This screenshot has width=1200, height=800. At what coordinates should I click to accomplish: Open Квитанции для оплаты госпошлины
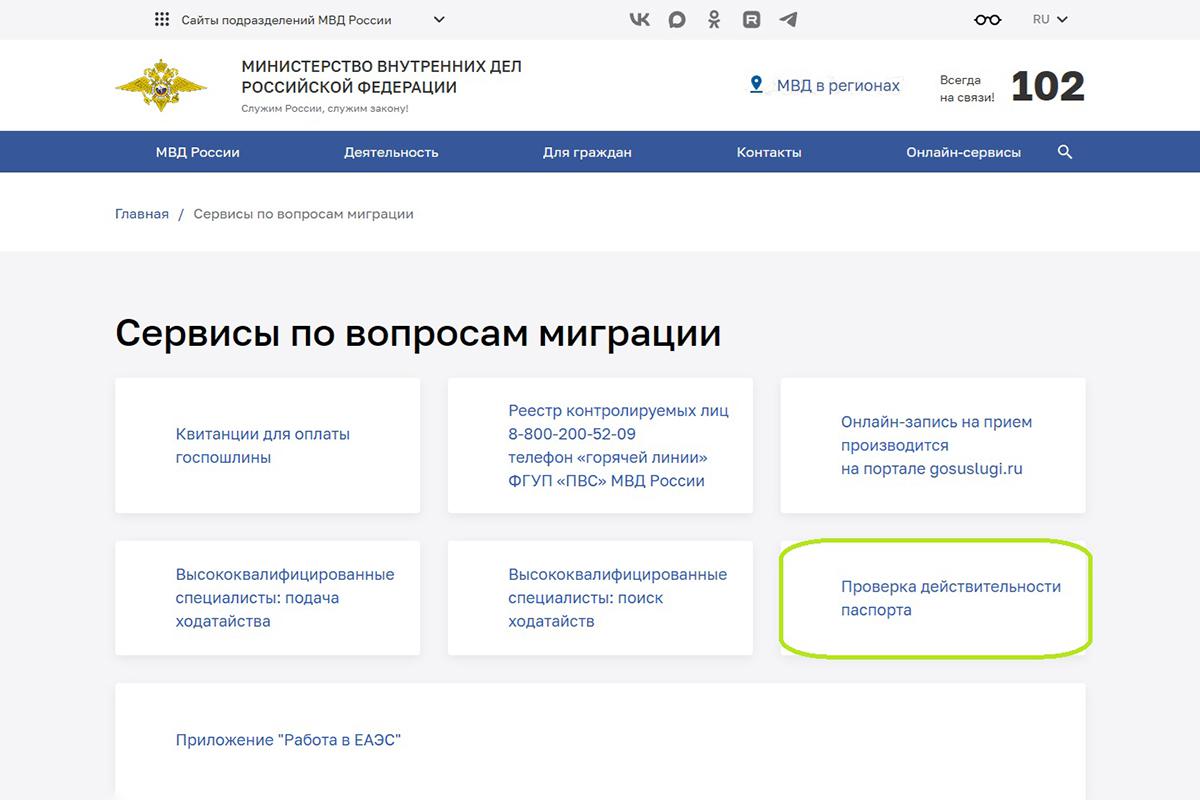tap(262, 445)
